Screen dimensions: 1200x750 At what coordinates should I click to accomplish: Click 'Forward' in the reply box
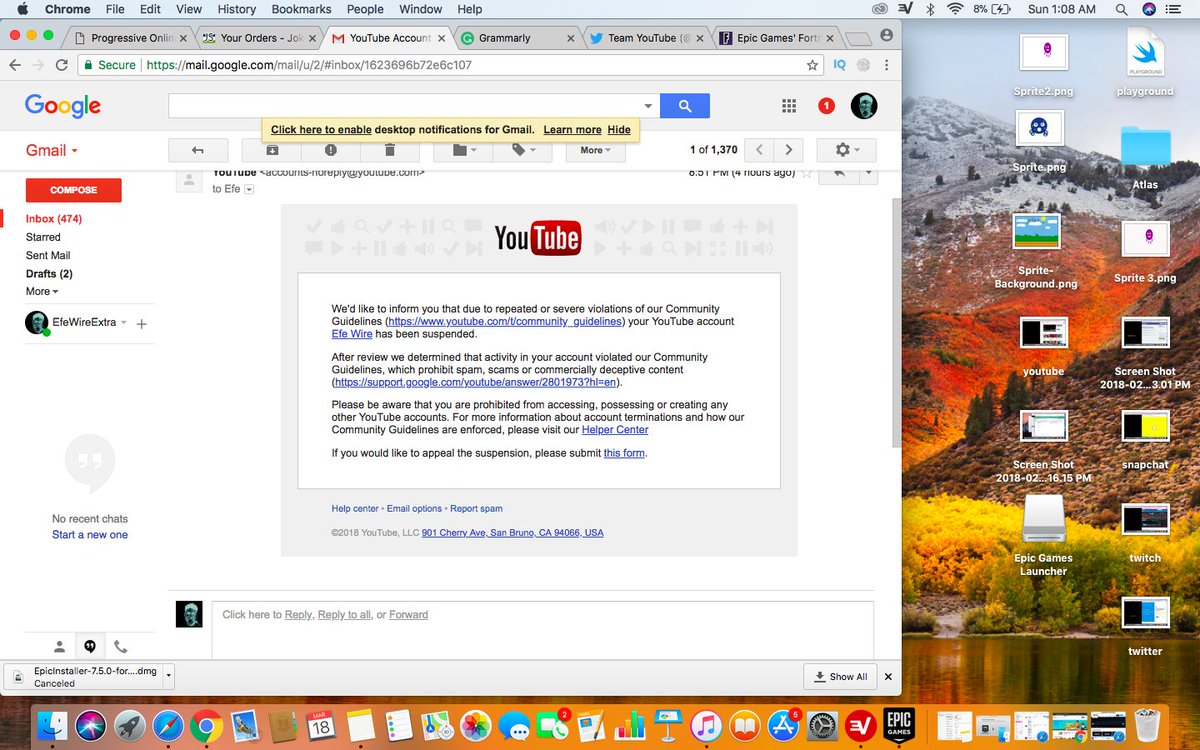coord(408,614)
